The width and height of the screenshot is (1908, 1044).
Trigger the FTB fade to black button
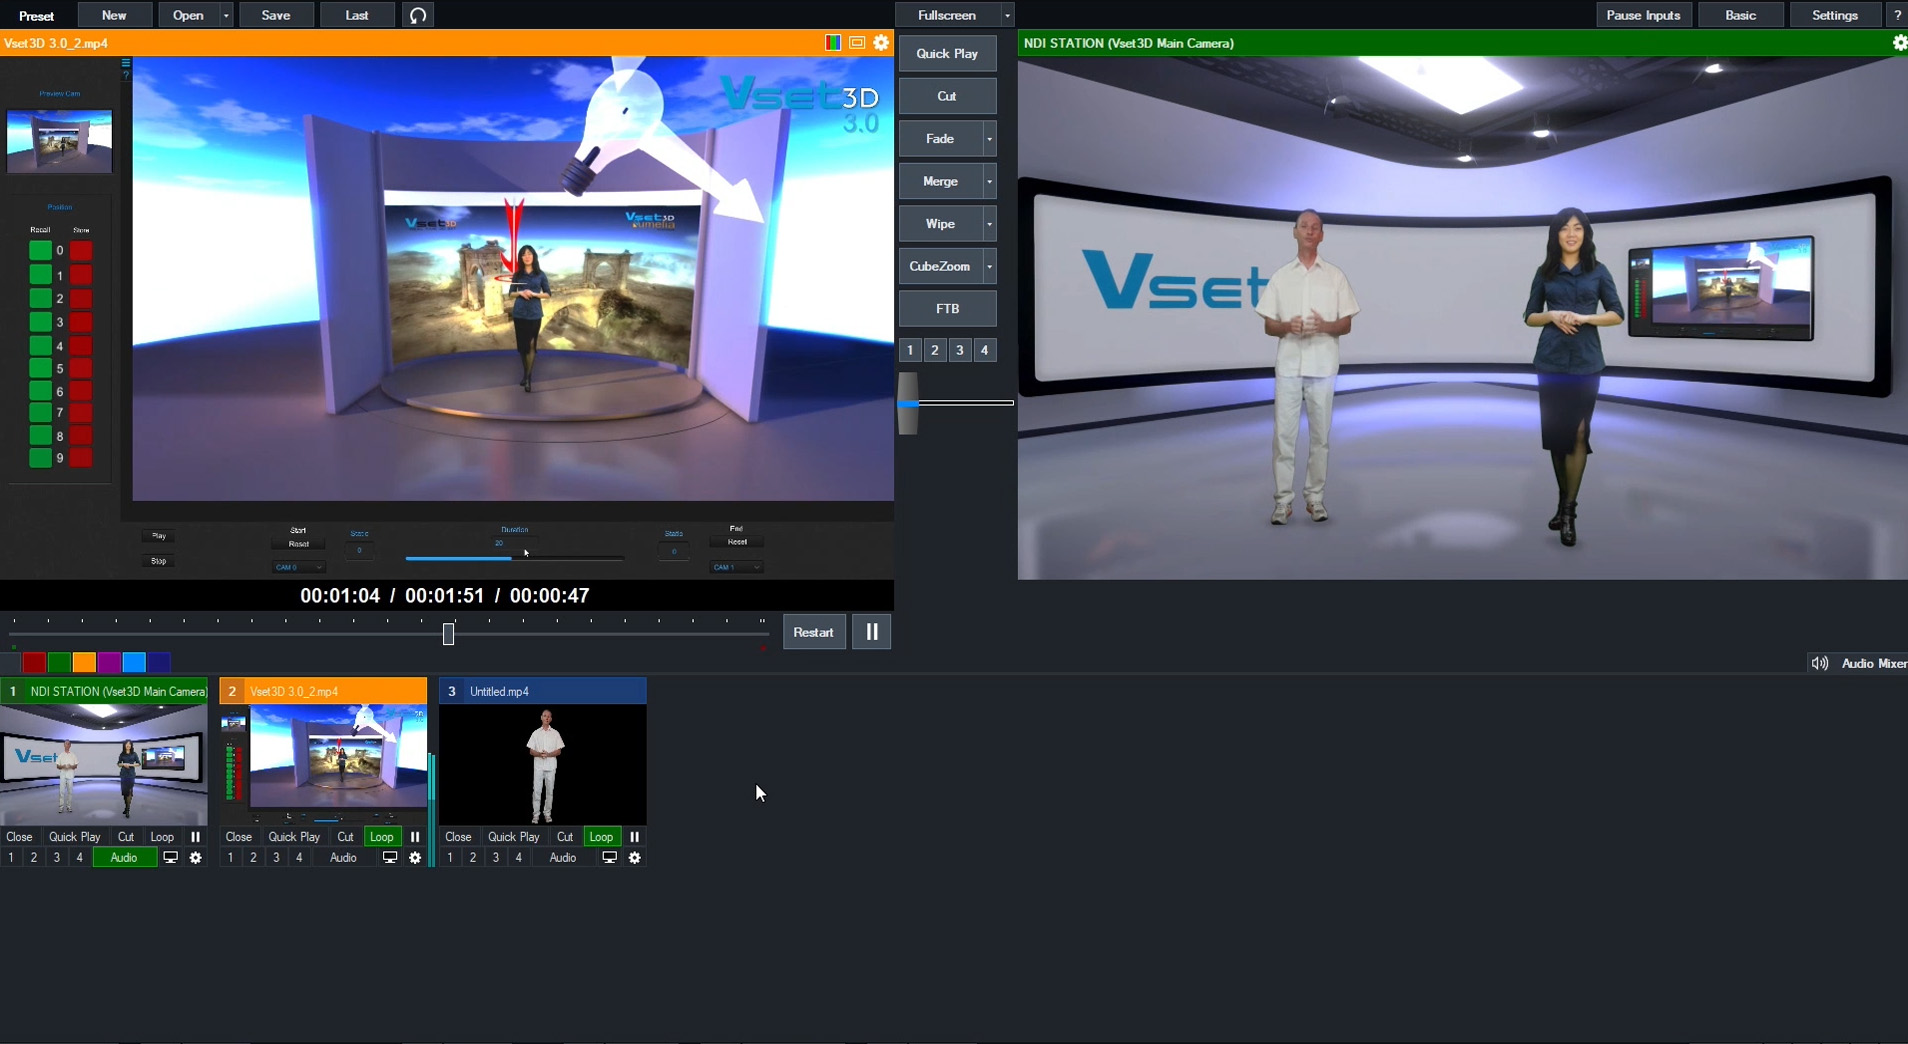pos(947,309)
